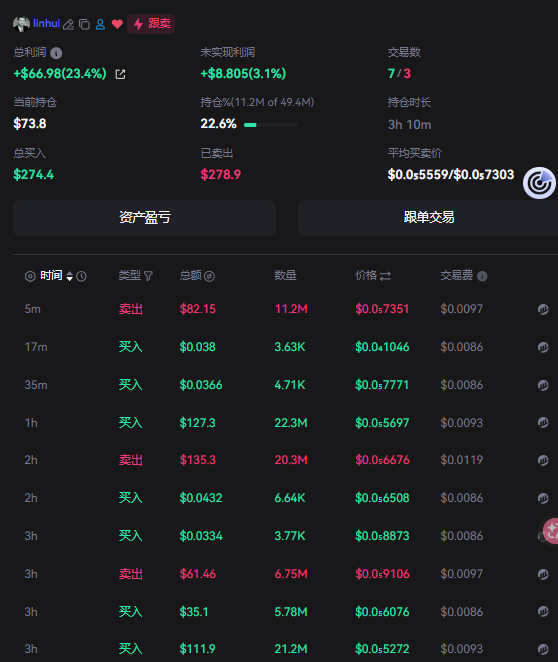This screenshot has height=662, width=558.
Task: Sort by 时间 arrows
Action: coord(70,276)
